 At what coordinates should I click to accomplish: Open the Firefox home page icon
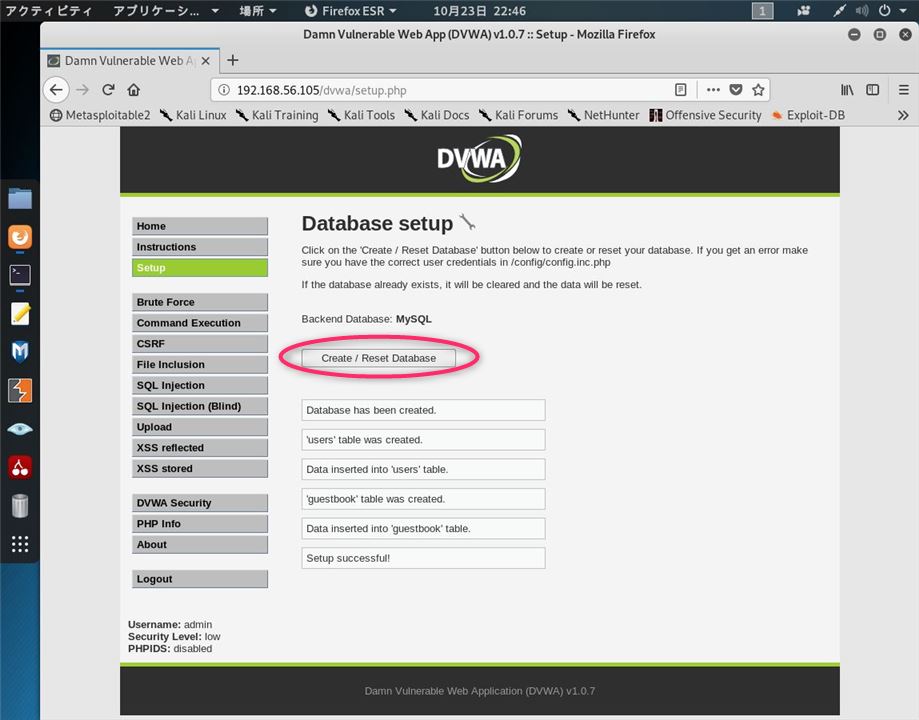(134, 90)
